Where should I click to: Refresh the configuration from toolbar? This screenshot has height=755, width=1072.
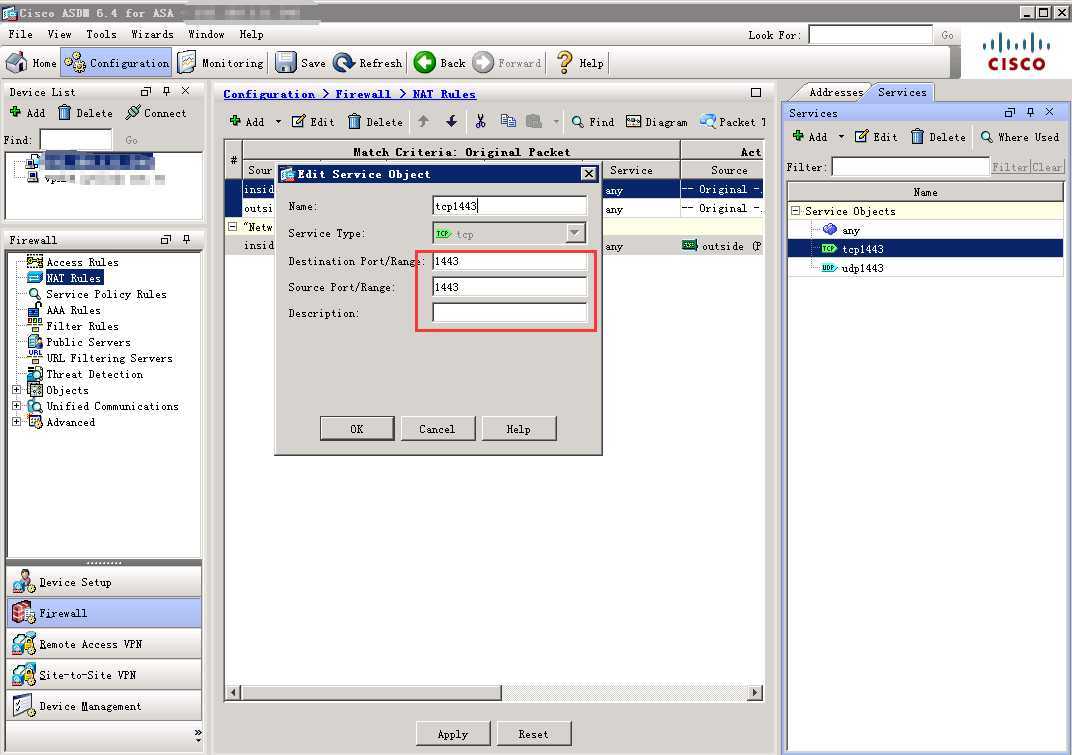(368, 63)
